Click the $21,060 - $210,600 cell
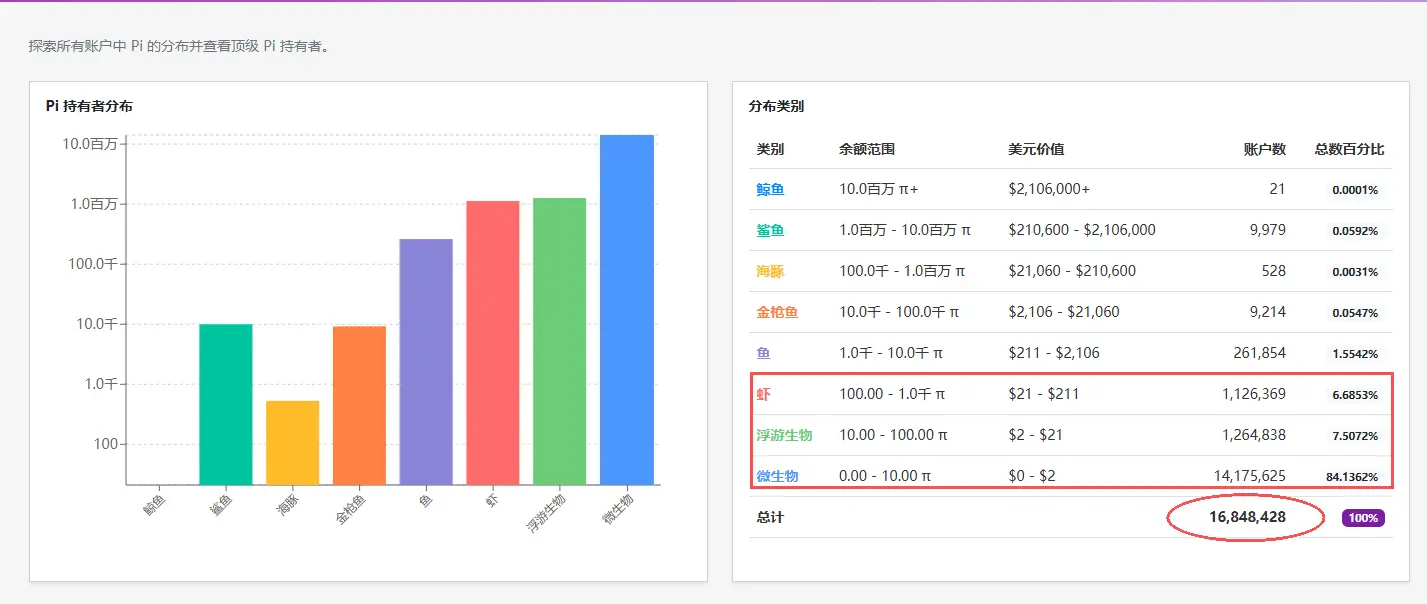Viewport: 1427px width, 604px height. (1072, 271)
